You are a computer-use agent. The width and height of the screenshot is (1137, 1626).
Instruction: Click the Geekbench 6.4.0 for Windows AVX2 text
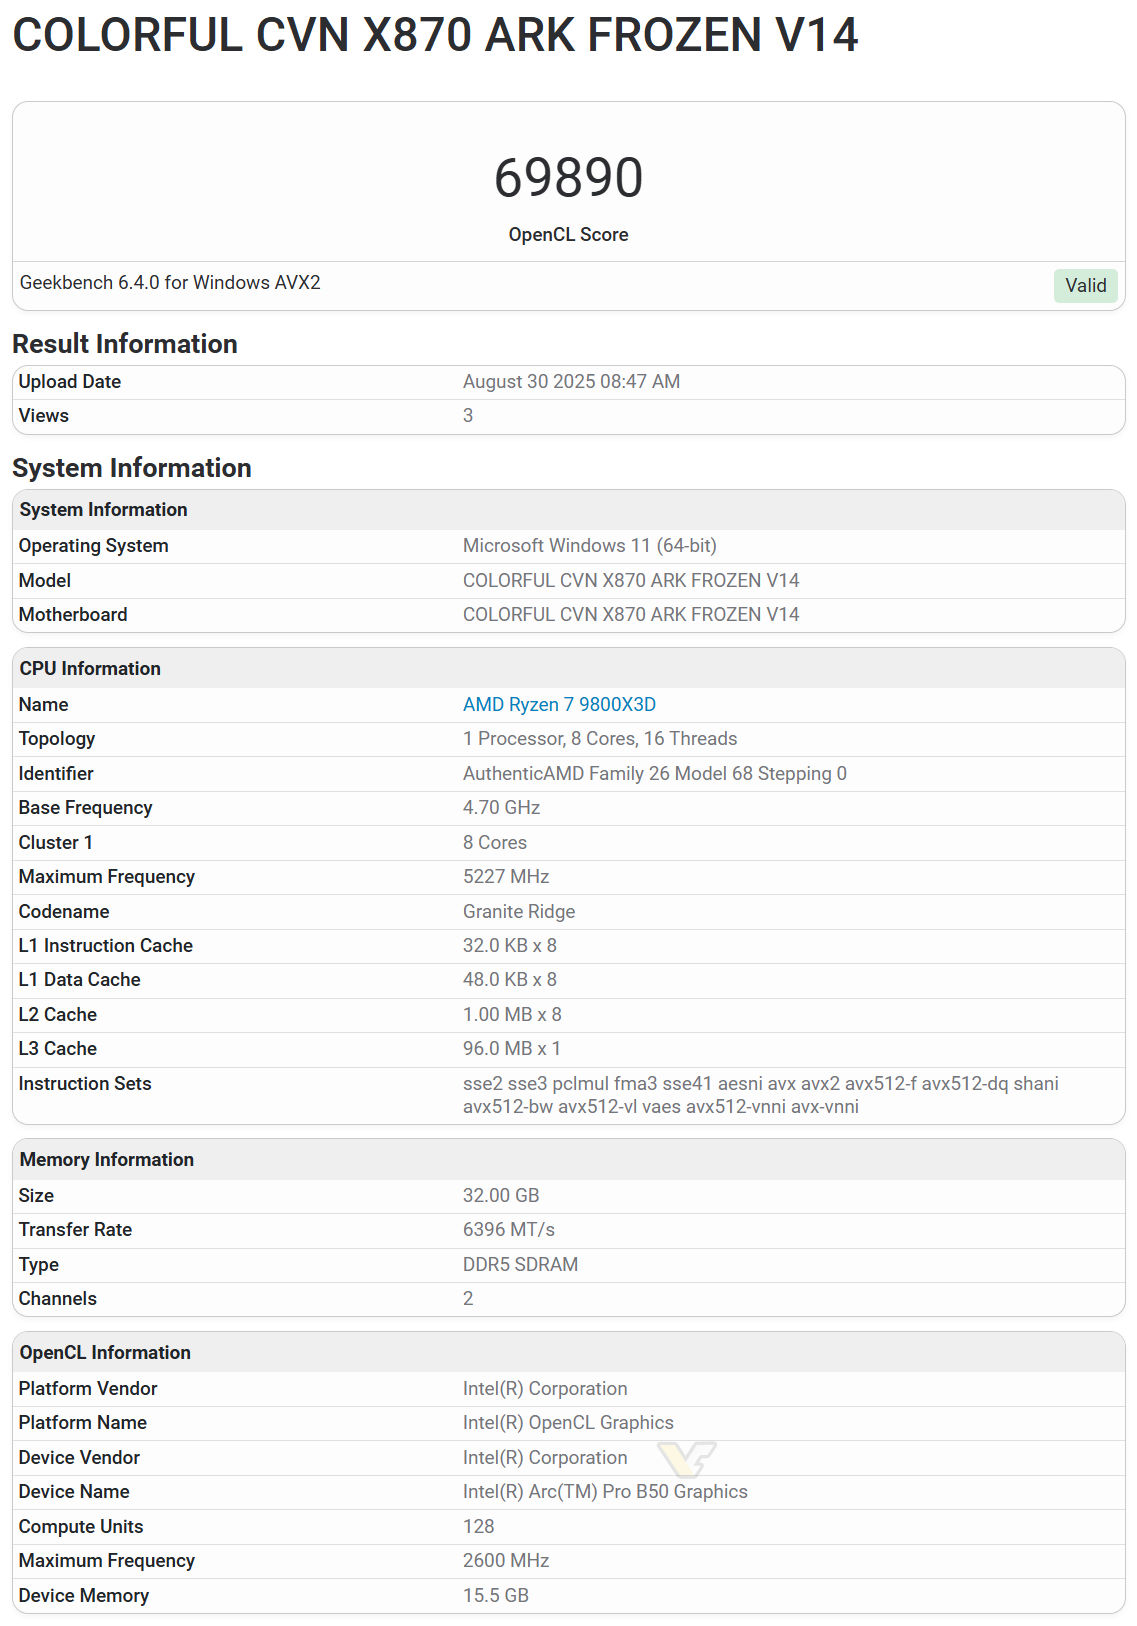point(170,283)
